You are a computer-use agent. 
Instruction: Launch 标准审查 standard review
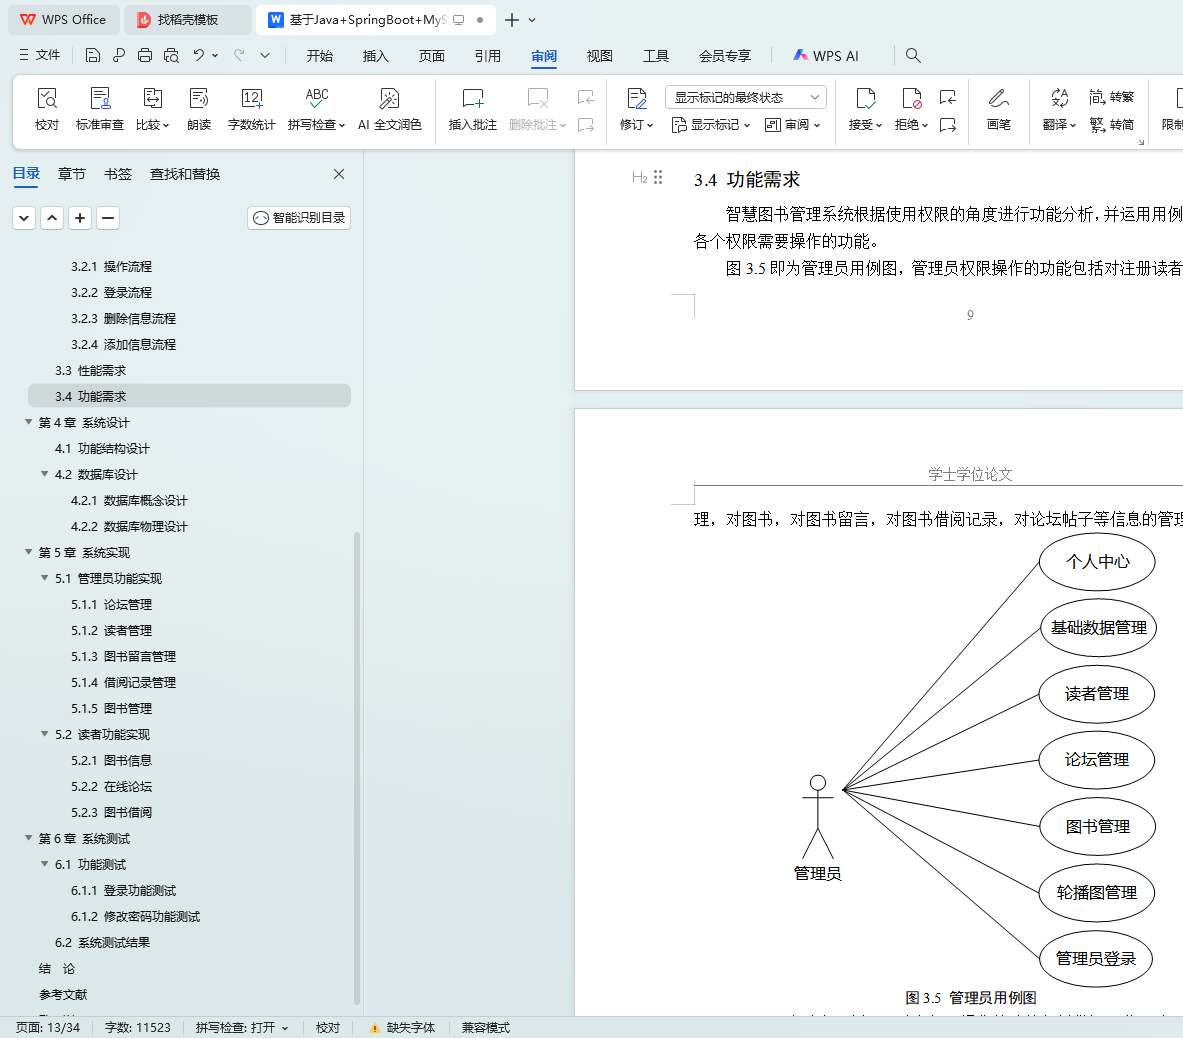coord(100,109)
